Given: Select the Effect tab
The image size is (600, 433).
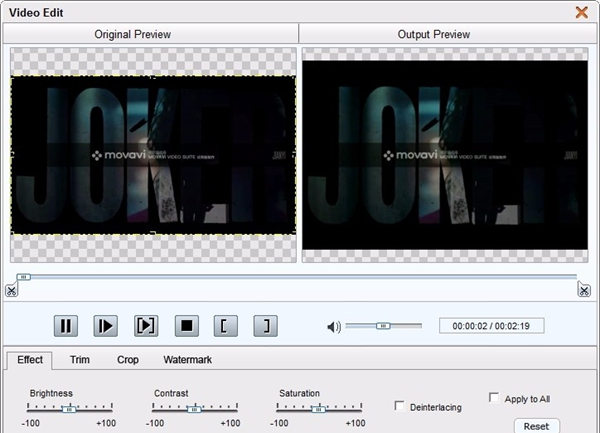Looking at the screenshot, I should click(30, 360).
